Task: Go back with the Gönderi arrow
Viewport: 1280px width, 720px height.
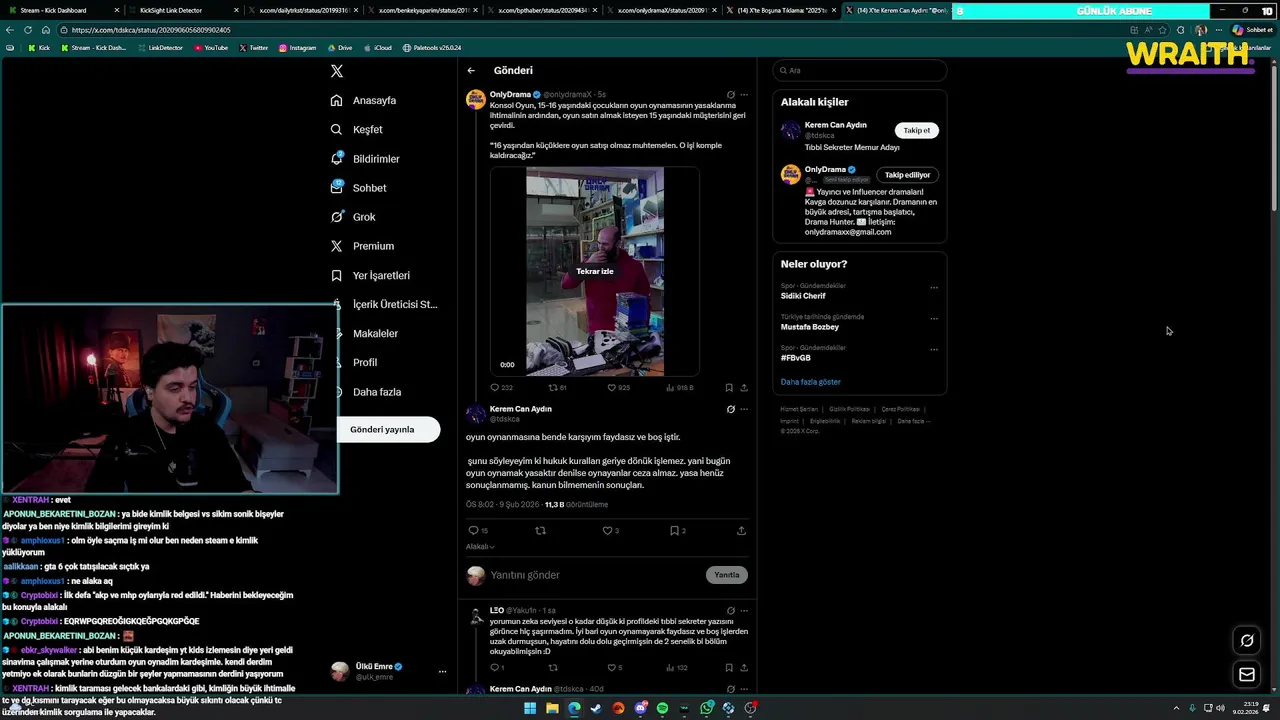Action: pos(471,71)
